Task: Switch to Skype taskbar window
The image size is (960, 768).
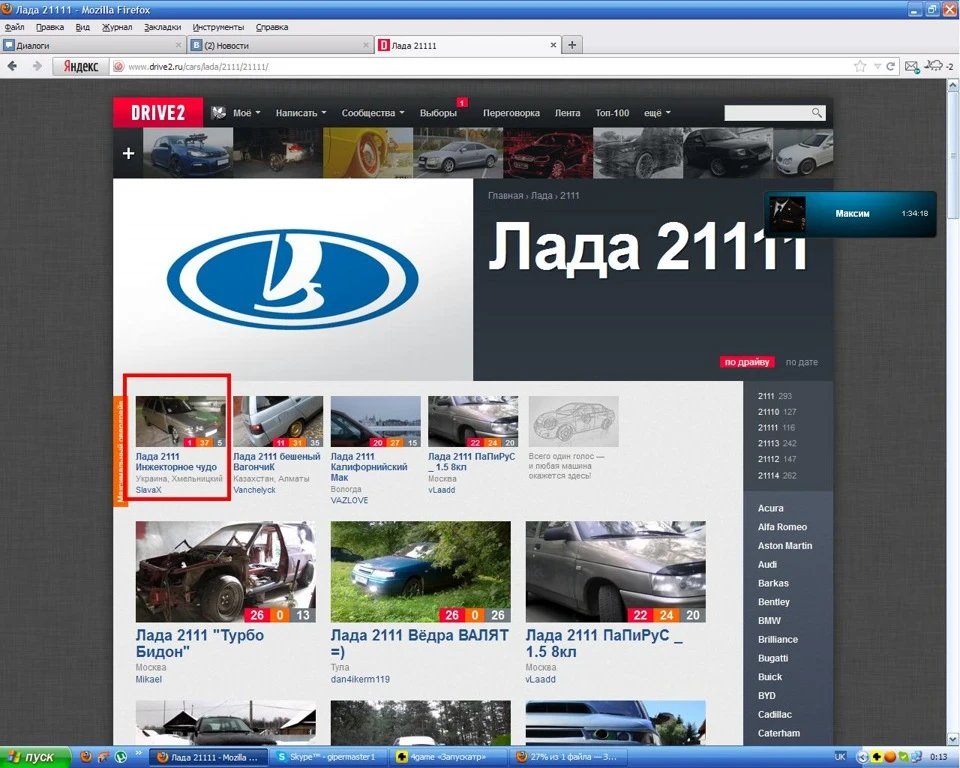Action: 331,757
